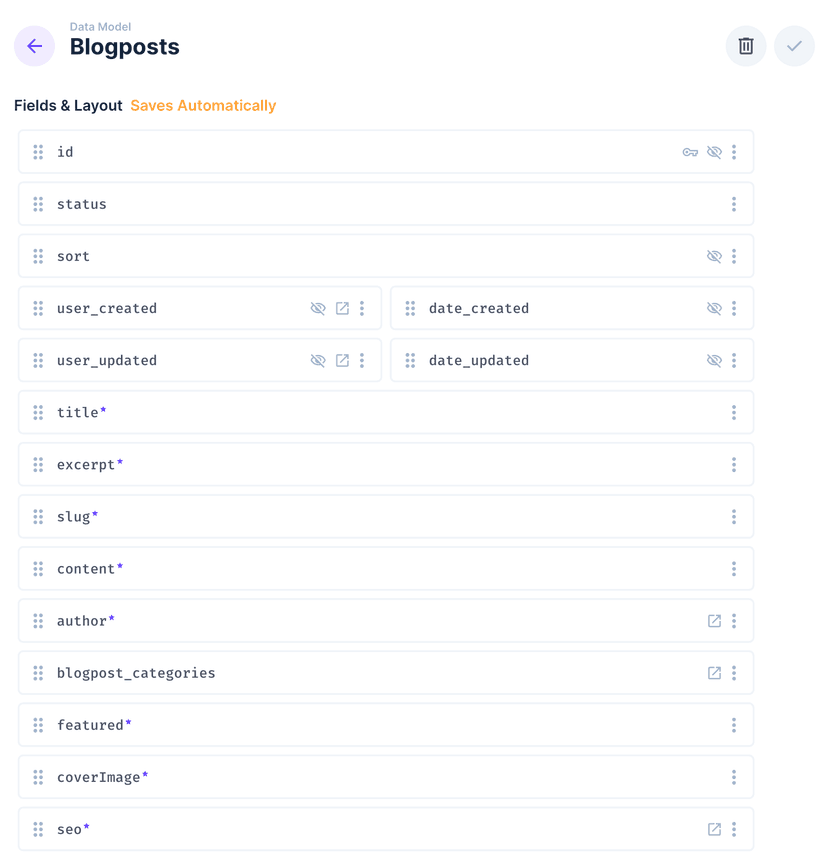This screenshot has height=867, width=828.
Task: Toggle visibility of the user_updated field
Action: point(318,360)
